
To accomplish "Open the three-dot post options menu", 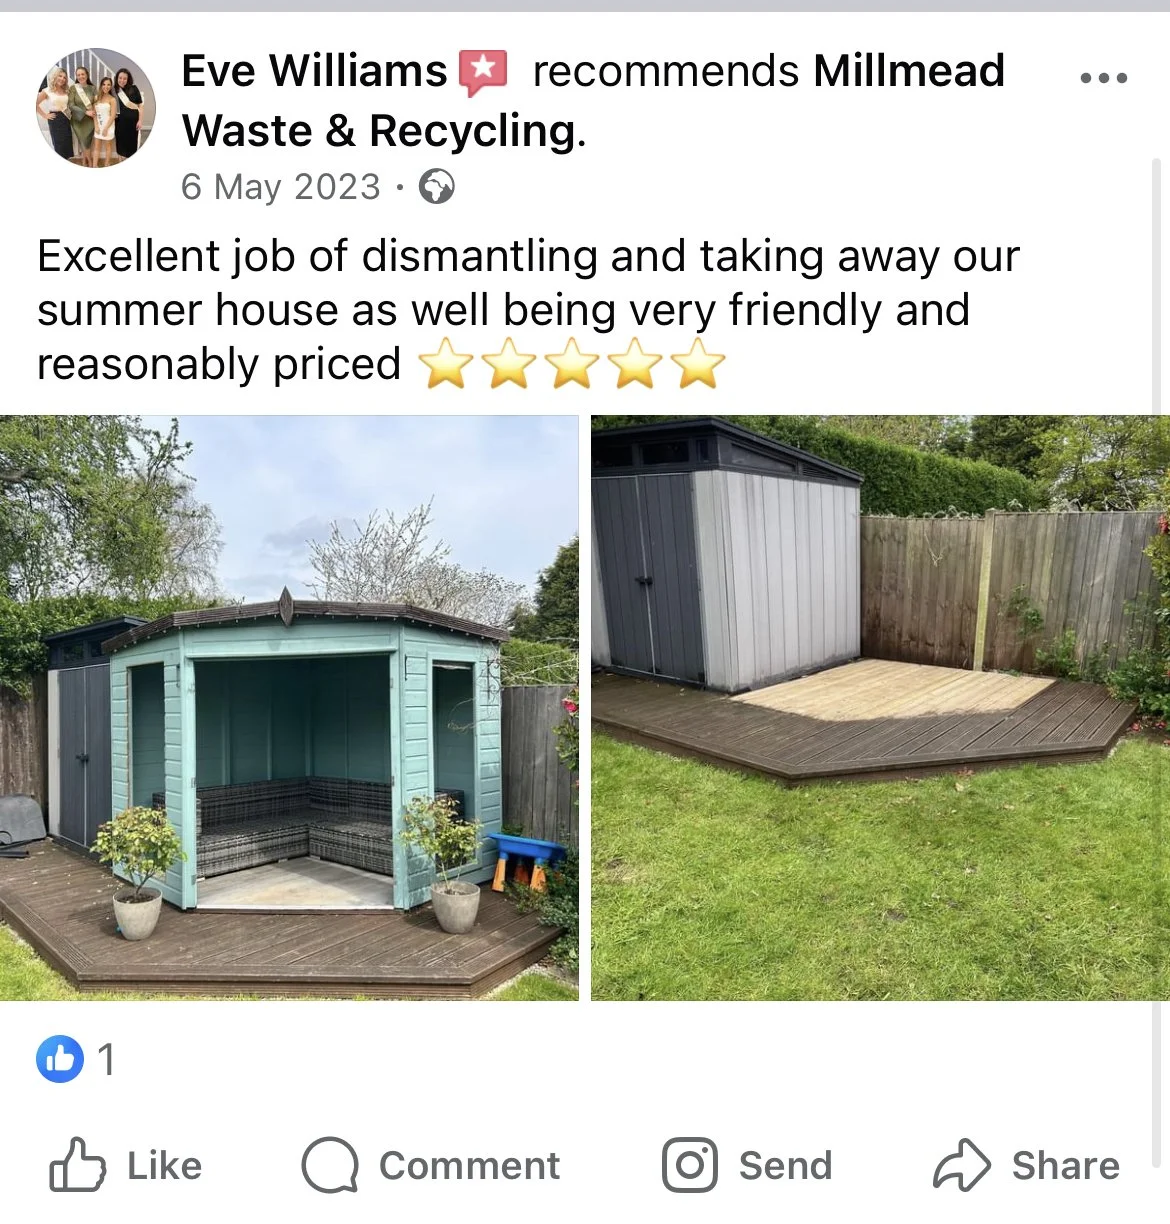I will [x=1104, y=78].
